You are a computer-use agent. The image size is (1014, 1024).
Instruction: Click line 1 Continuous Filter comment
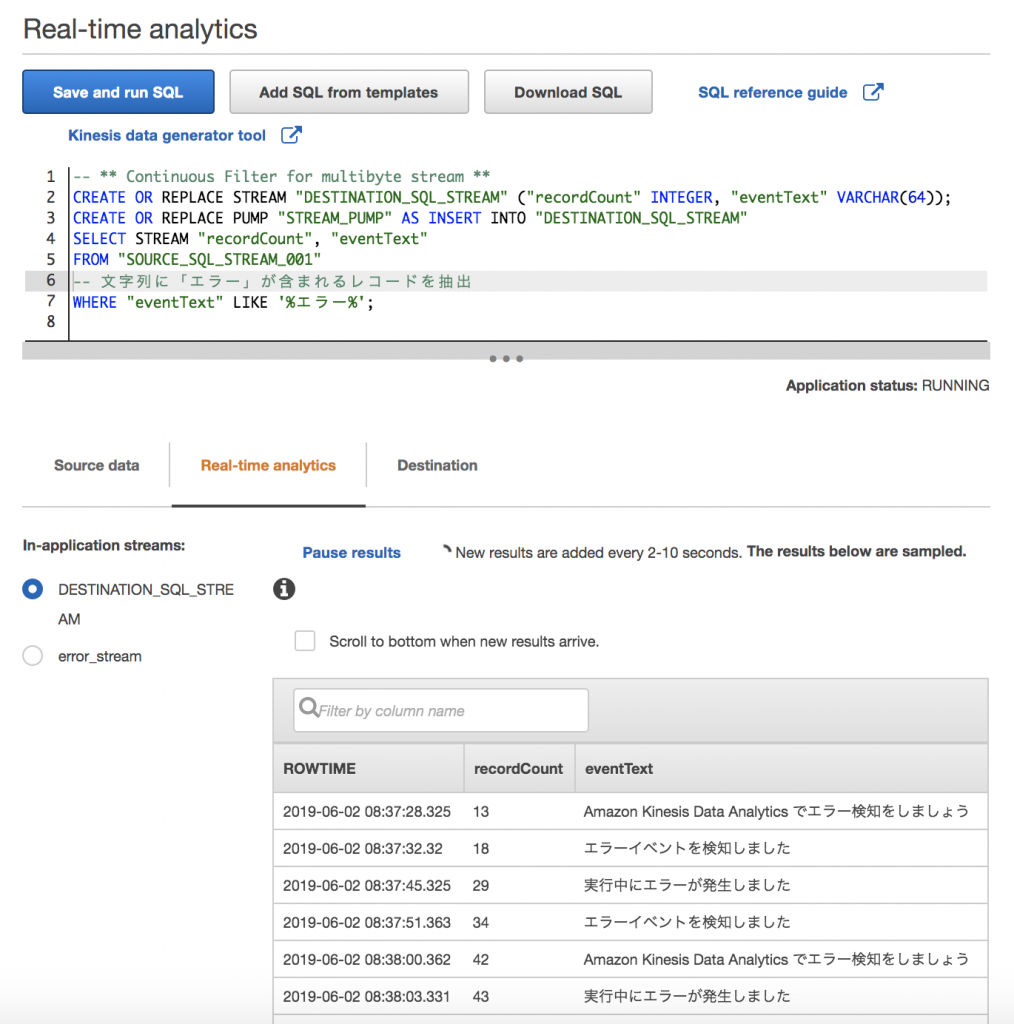[x=281, y=176]
